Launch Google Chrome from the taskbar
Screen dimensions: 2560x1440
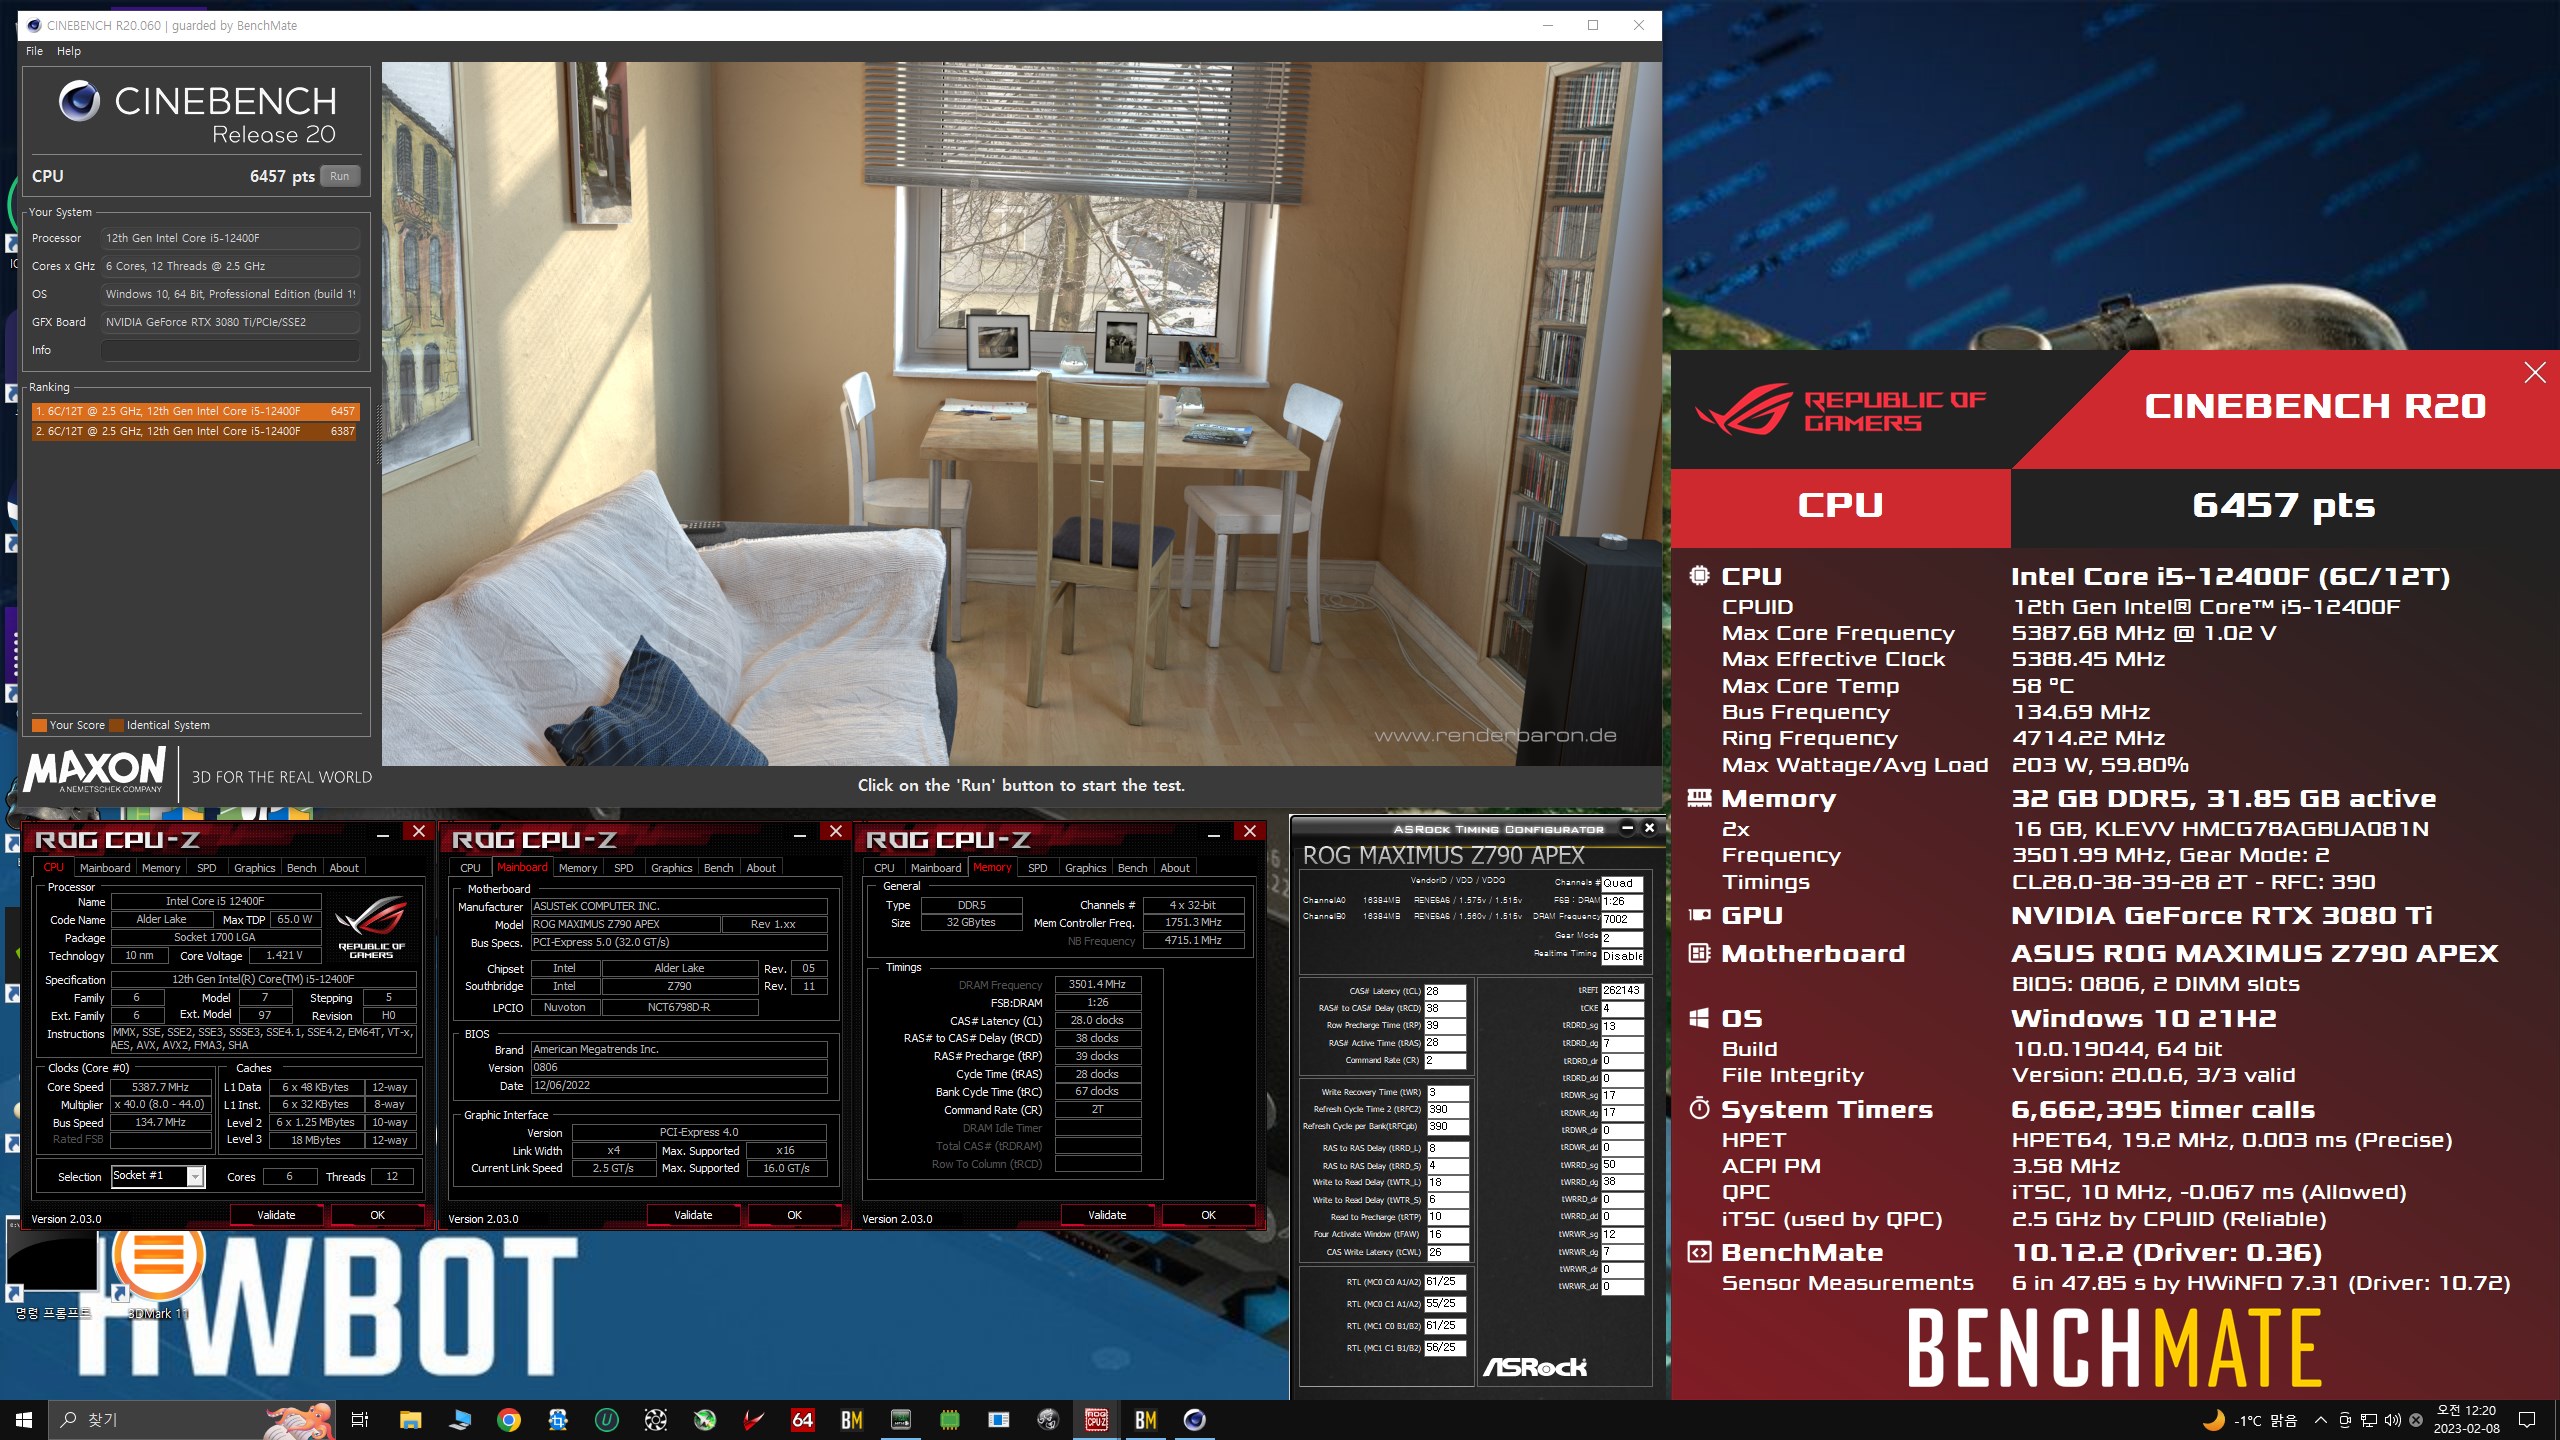[x=509, y=1419]
